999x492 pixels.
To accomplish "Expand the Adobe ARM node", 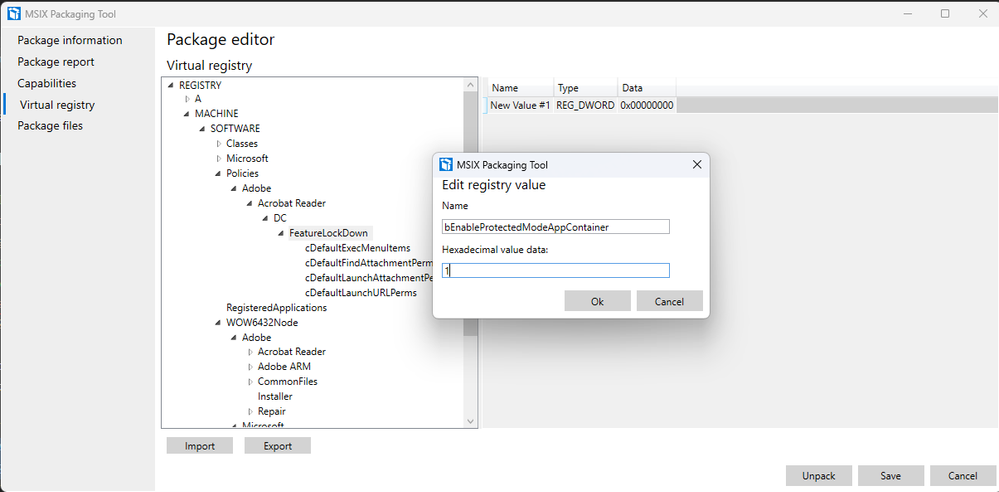I will [250, 367].
